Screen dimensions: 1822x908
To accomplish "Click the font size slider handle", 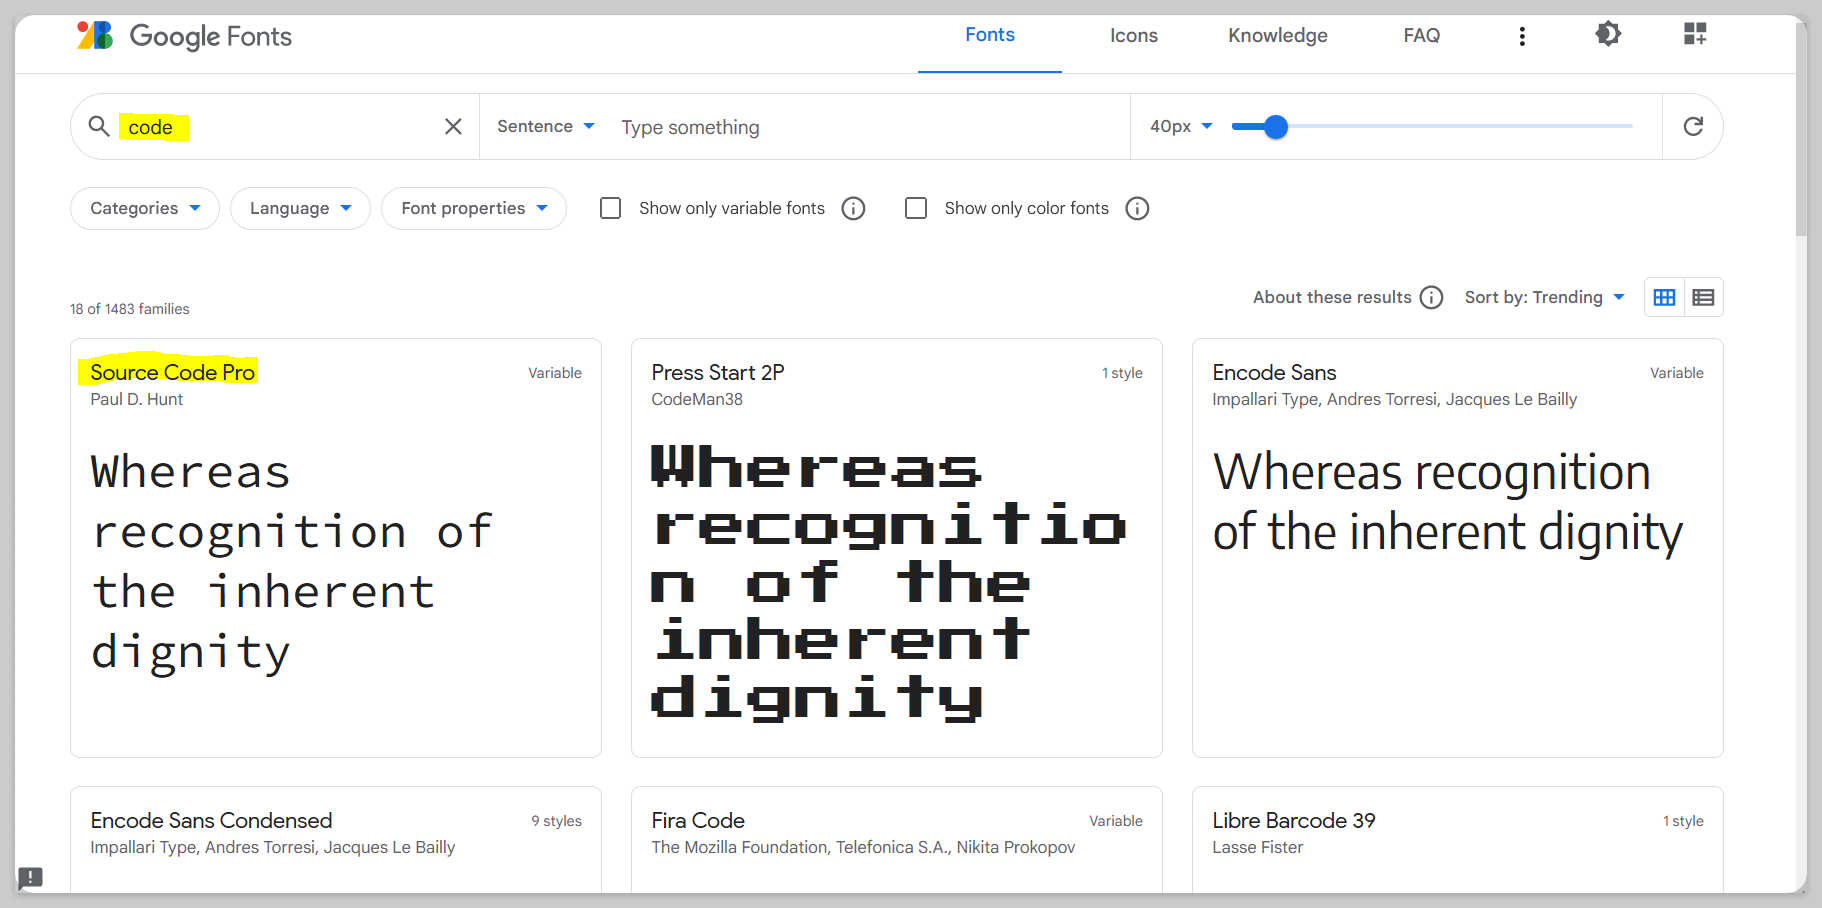I will pos(1275,126).
